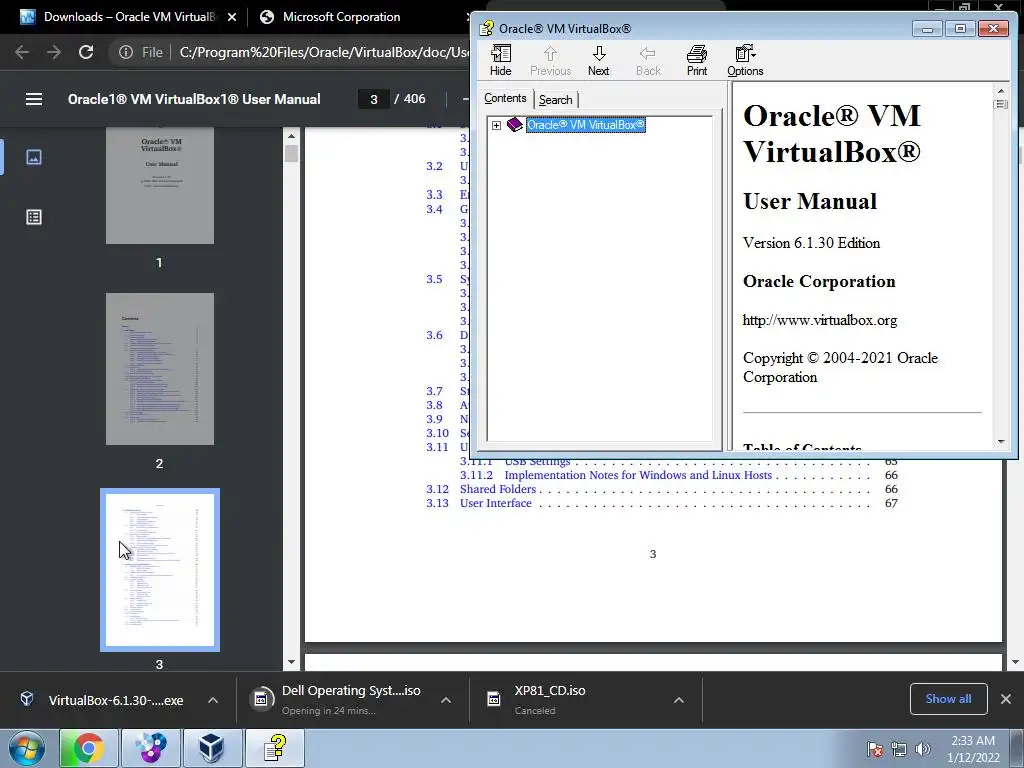Show document outline view in PDF sidebar

pyautogui.click(x=34, y=217)
